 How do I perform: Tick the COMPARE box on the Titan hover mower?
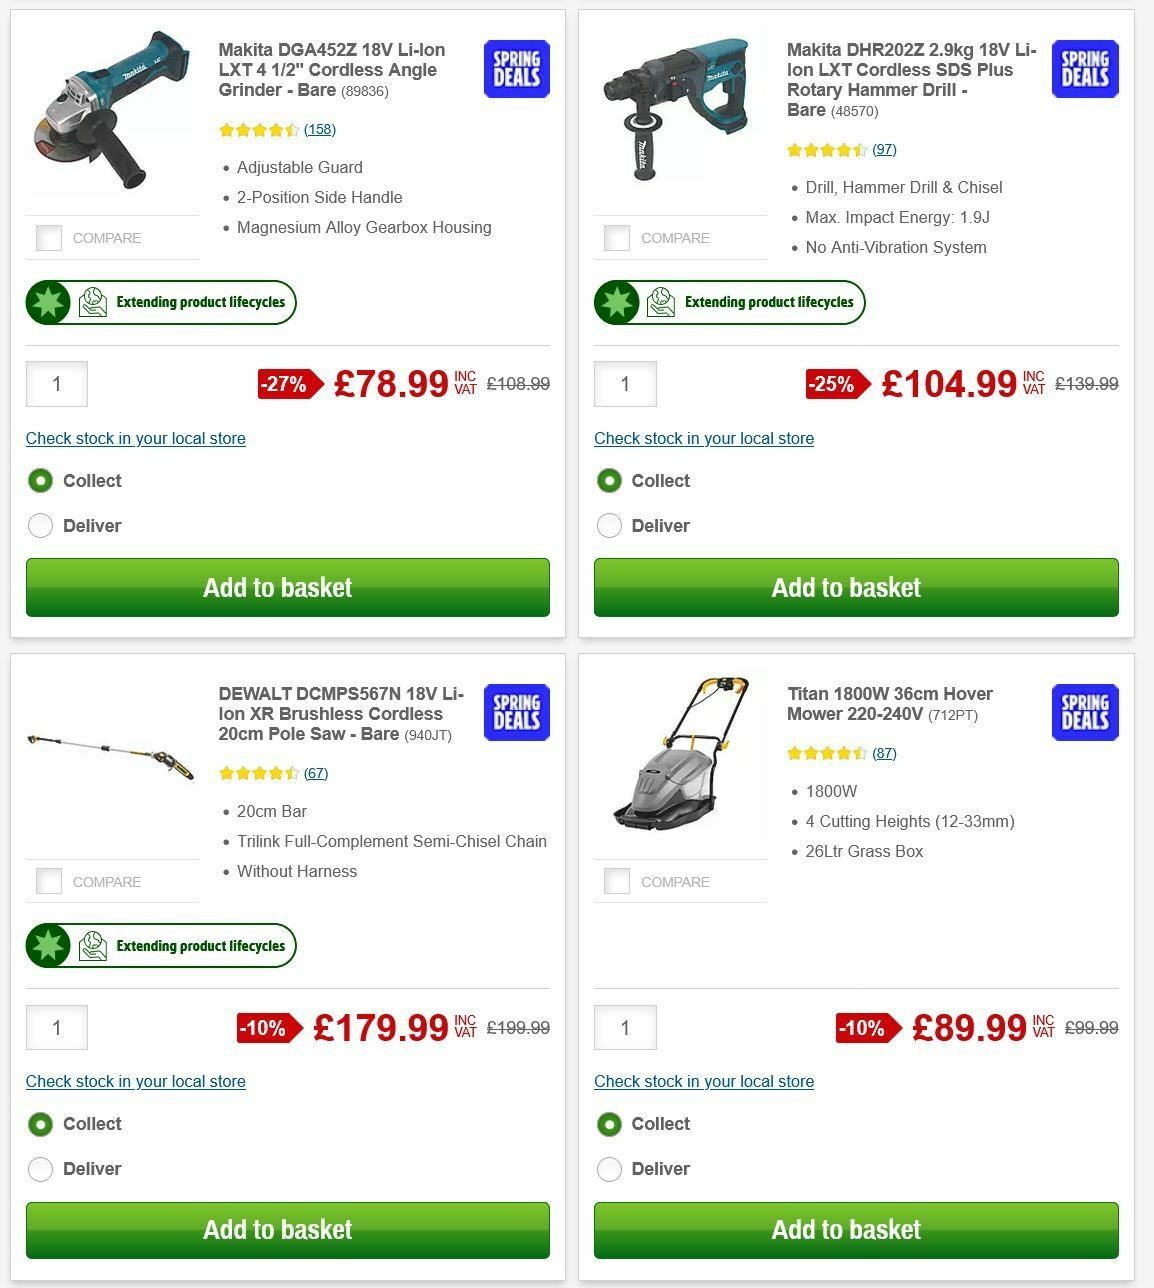(618, 881)
